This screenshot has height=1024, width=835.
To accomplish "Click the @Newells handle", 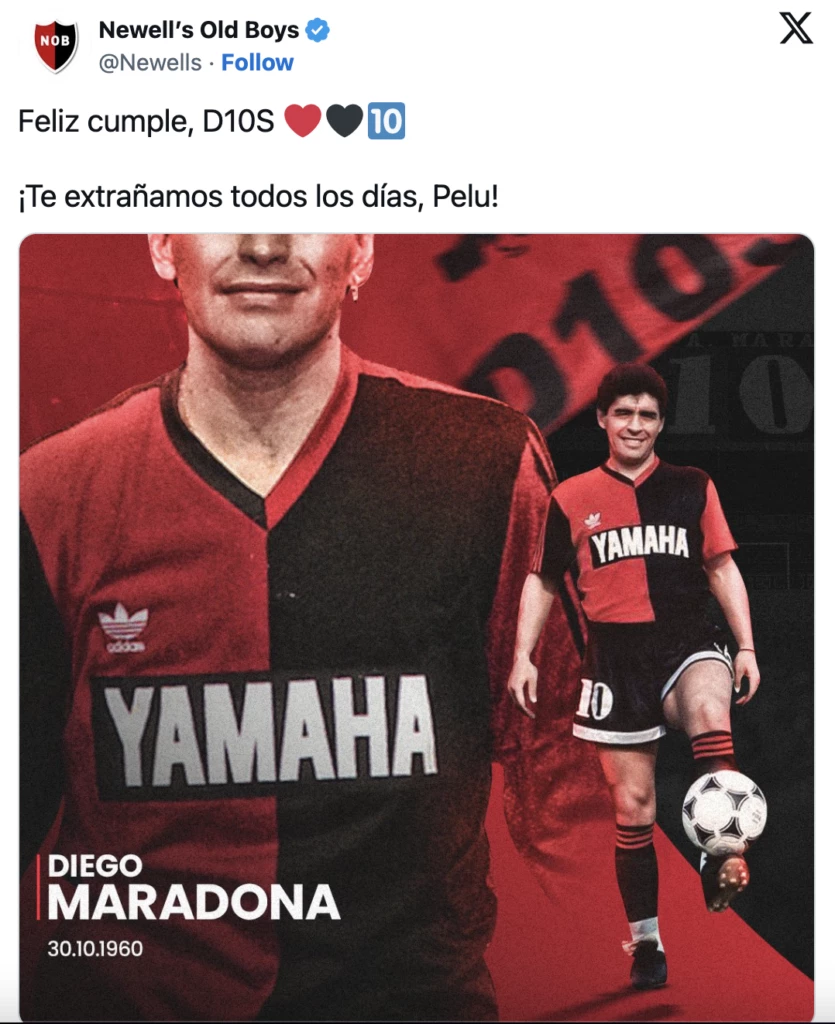I will pyautogui.click(x=150, y=63).
